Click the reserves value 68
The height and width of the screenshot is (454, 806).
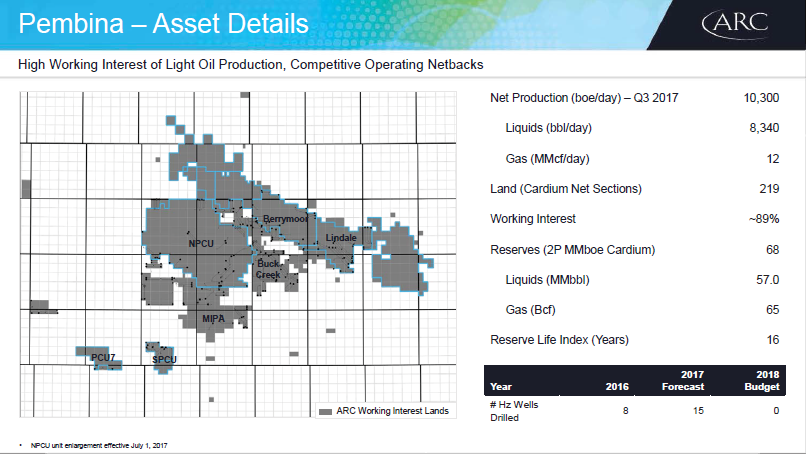(x=773, y=250)
